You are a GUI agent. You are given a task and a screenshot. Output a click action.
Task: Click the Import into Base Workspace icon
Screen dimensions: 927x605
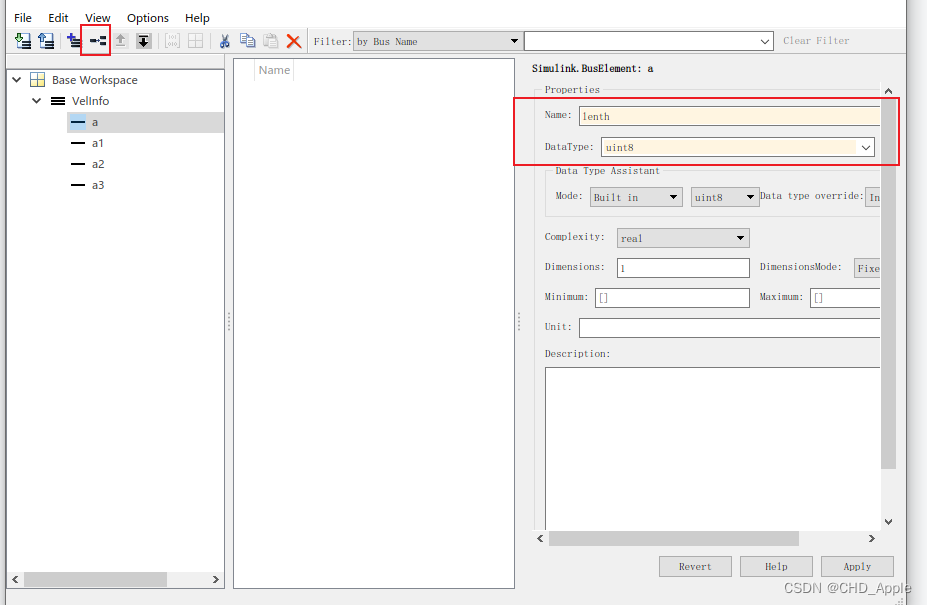coord(22,40)
